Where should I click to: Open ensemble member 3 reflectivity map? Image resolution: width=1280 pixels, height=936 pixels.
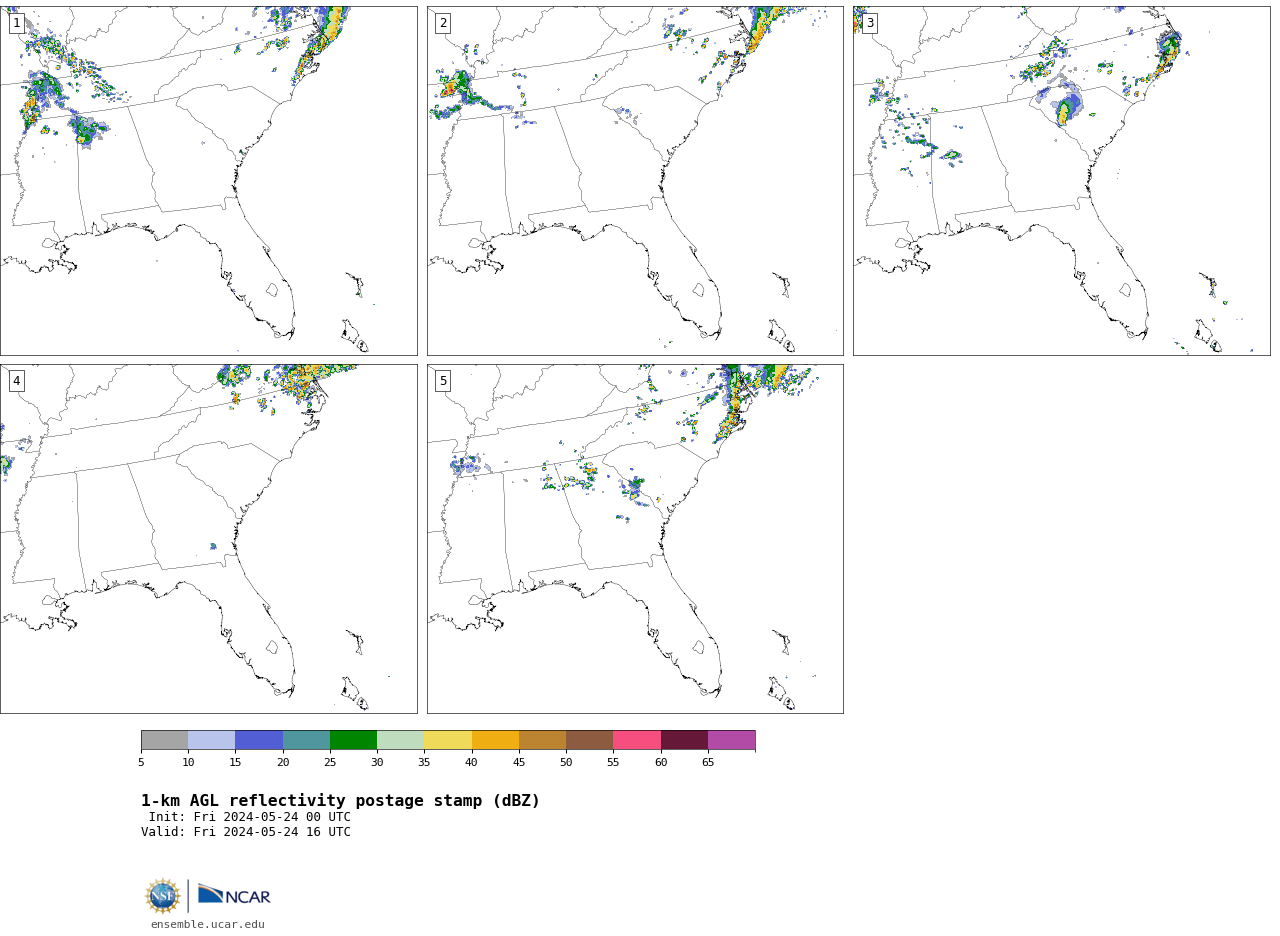tap(1061, 181)
